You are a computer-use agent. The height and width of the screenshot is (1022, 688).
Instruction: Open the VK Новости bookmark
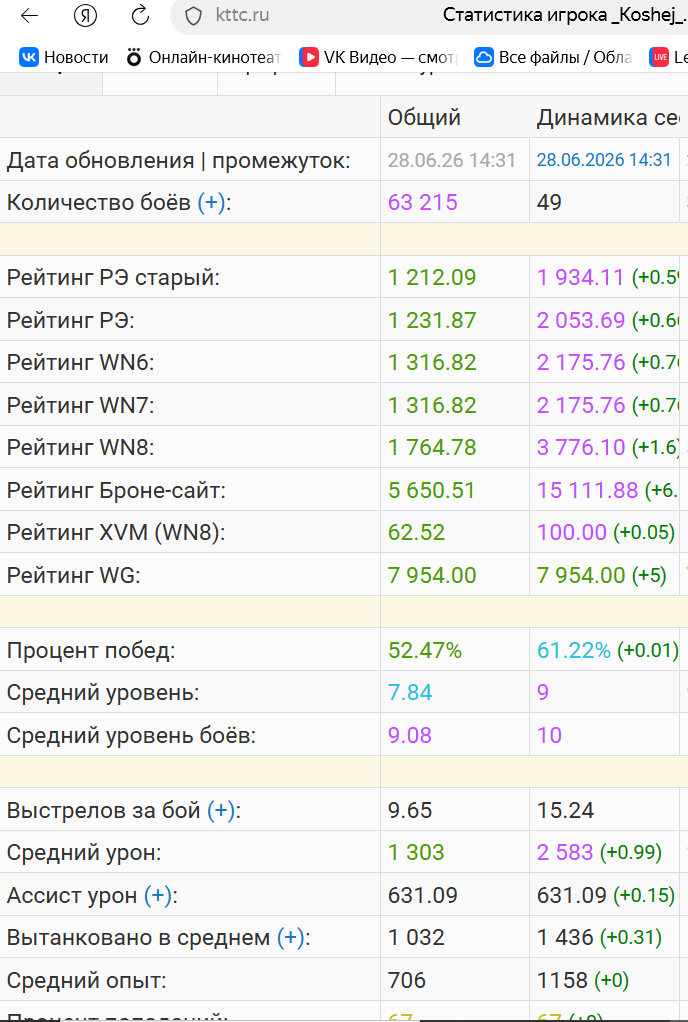(64, 57)
